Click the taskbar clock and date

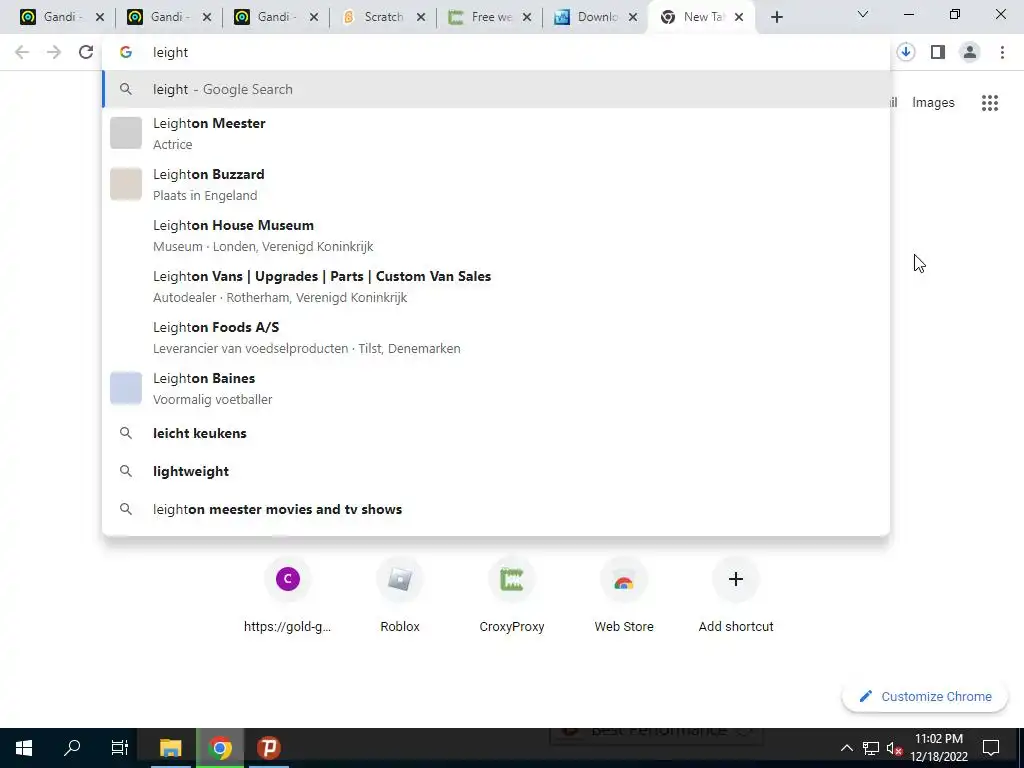point(938,748)
